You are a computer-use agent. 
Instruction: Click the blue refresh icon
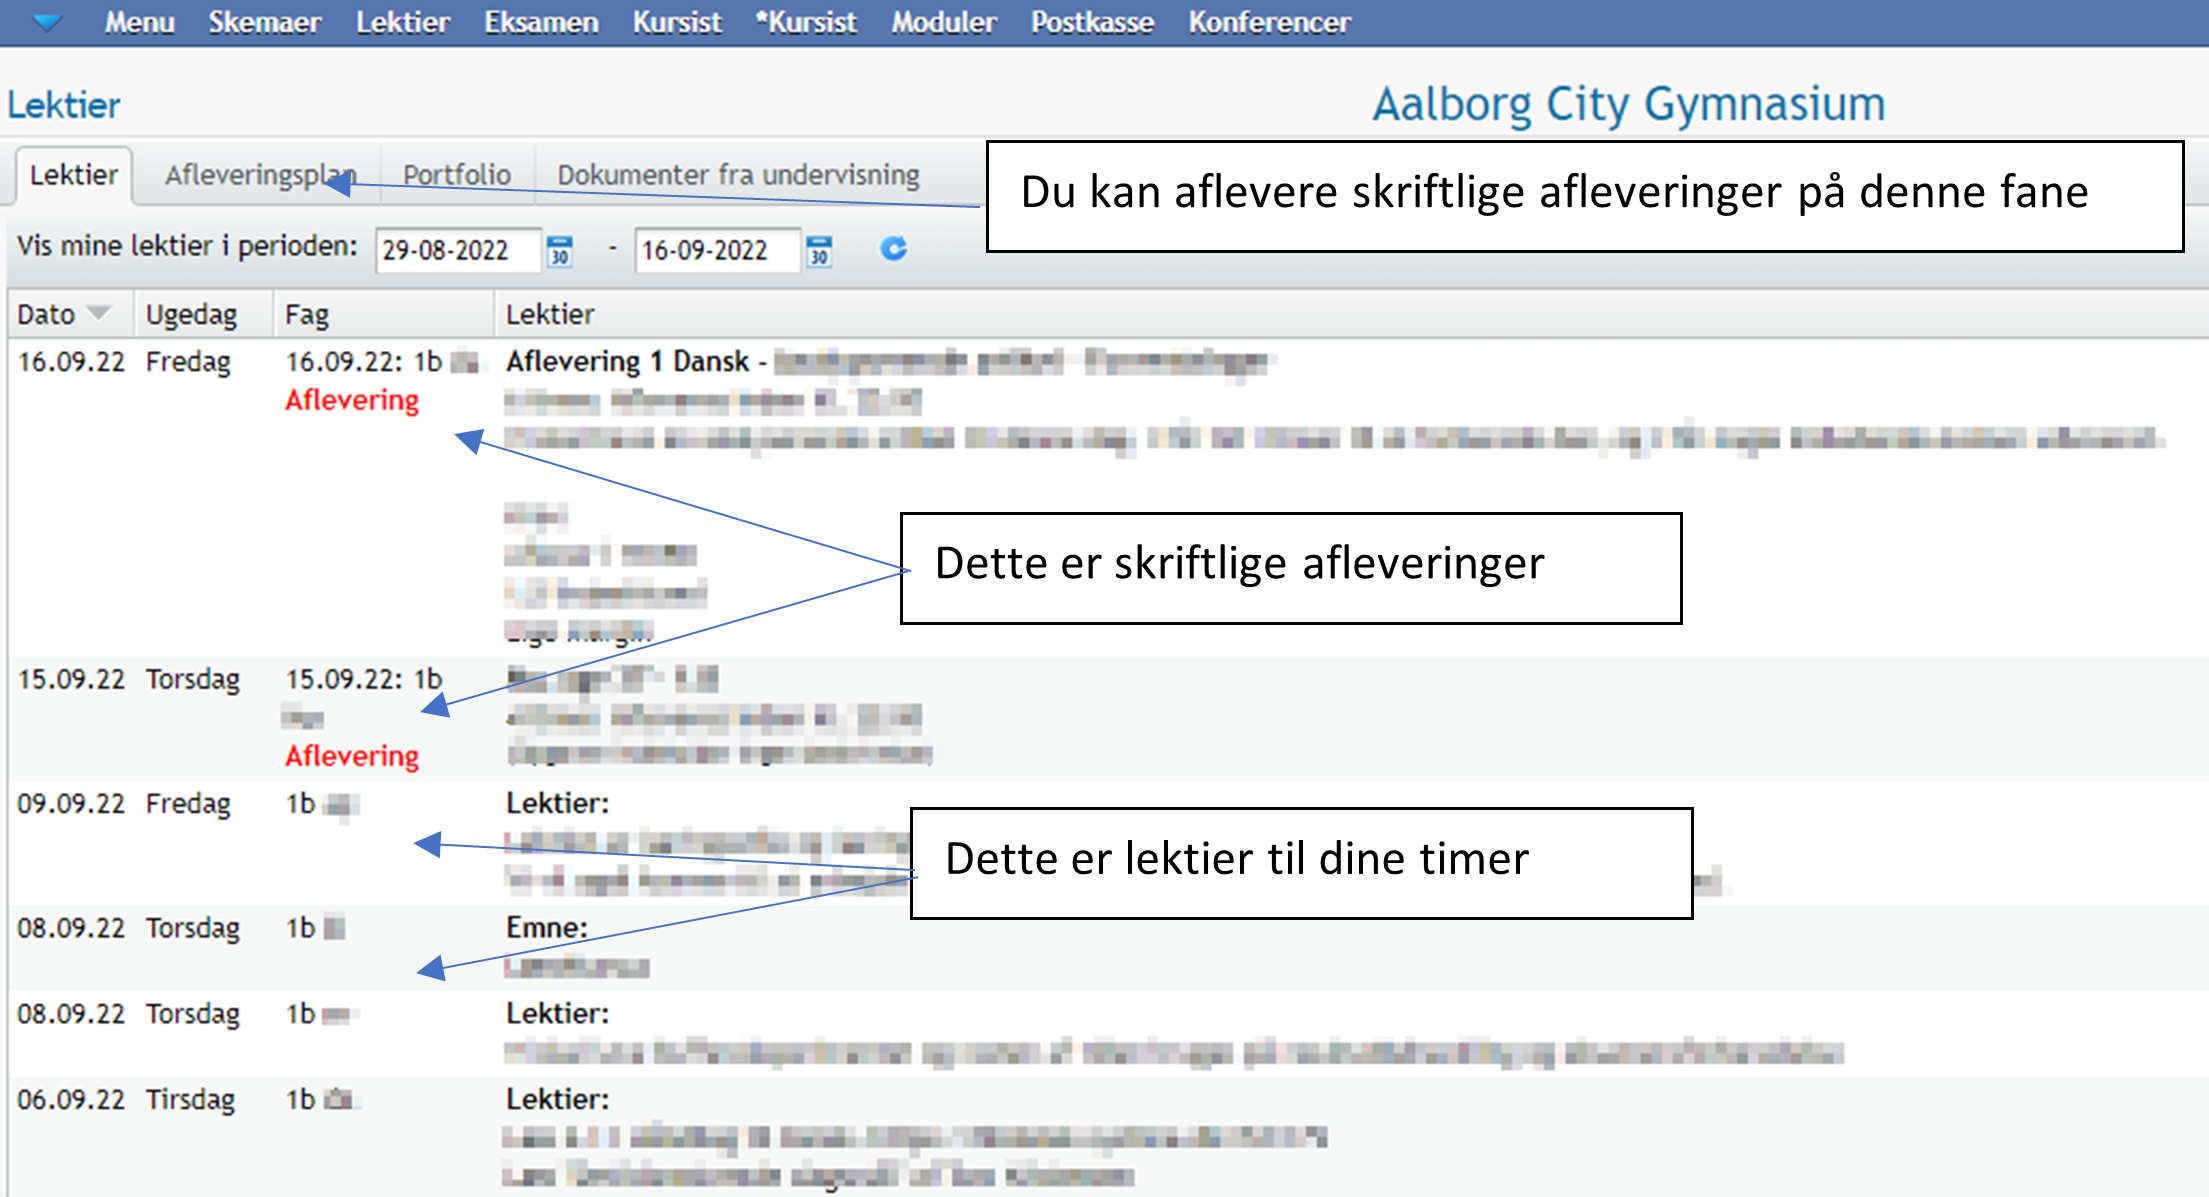(893, 249)
